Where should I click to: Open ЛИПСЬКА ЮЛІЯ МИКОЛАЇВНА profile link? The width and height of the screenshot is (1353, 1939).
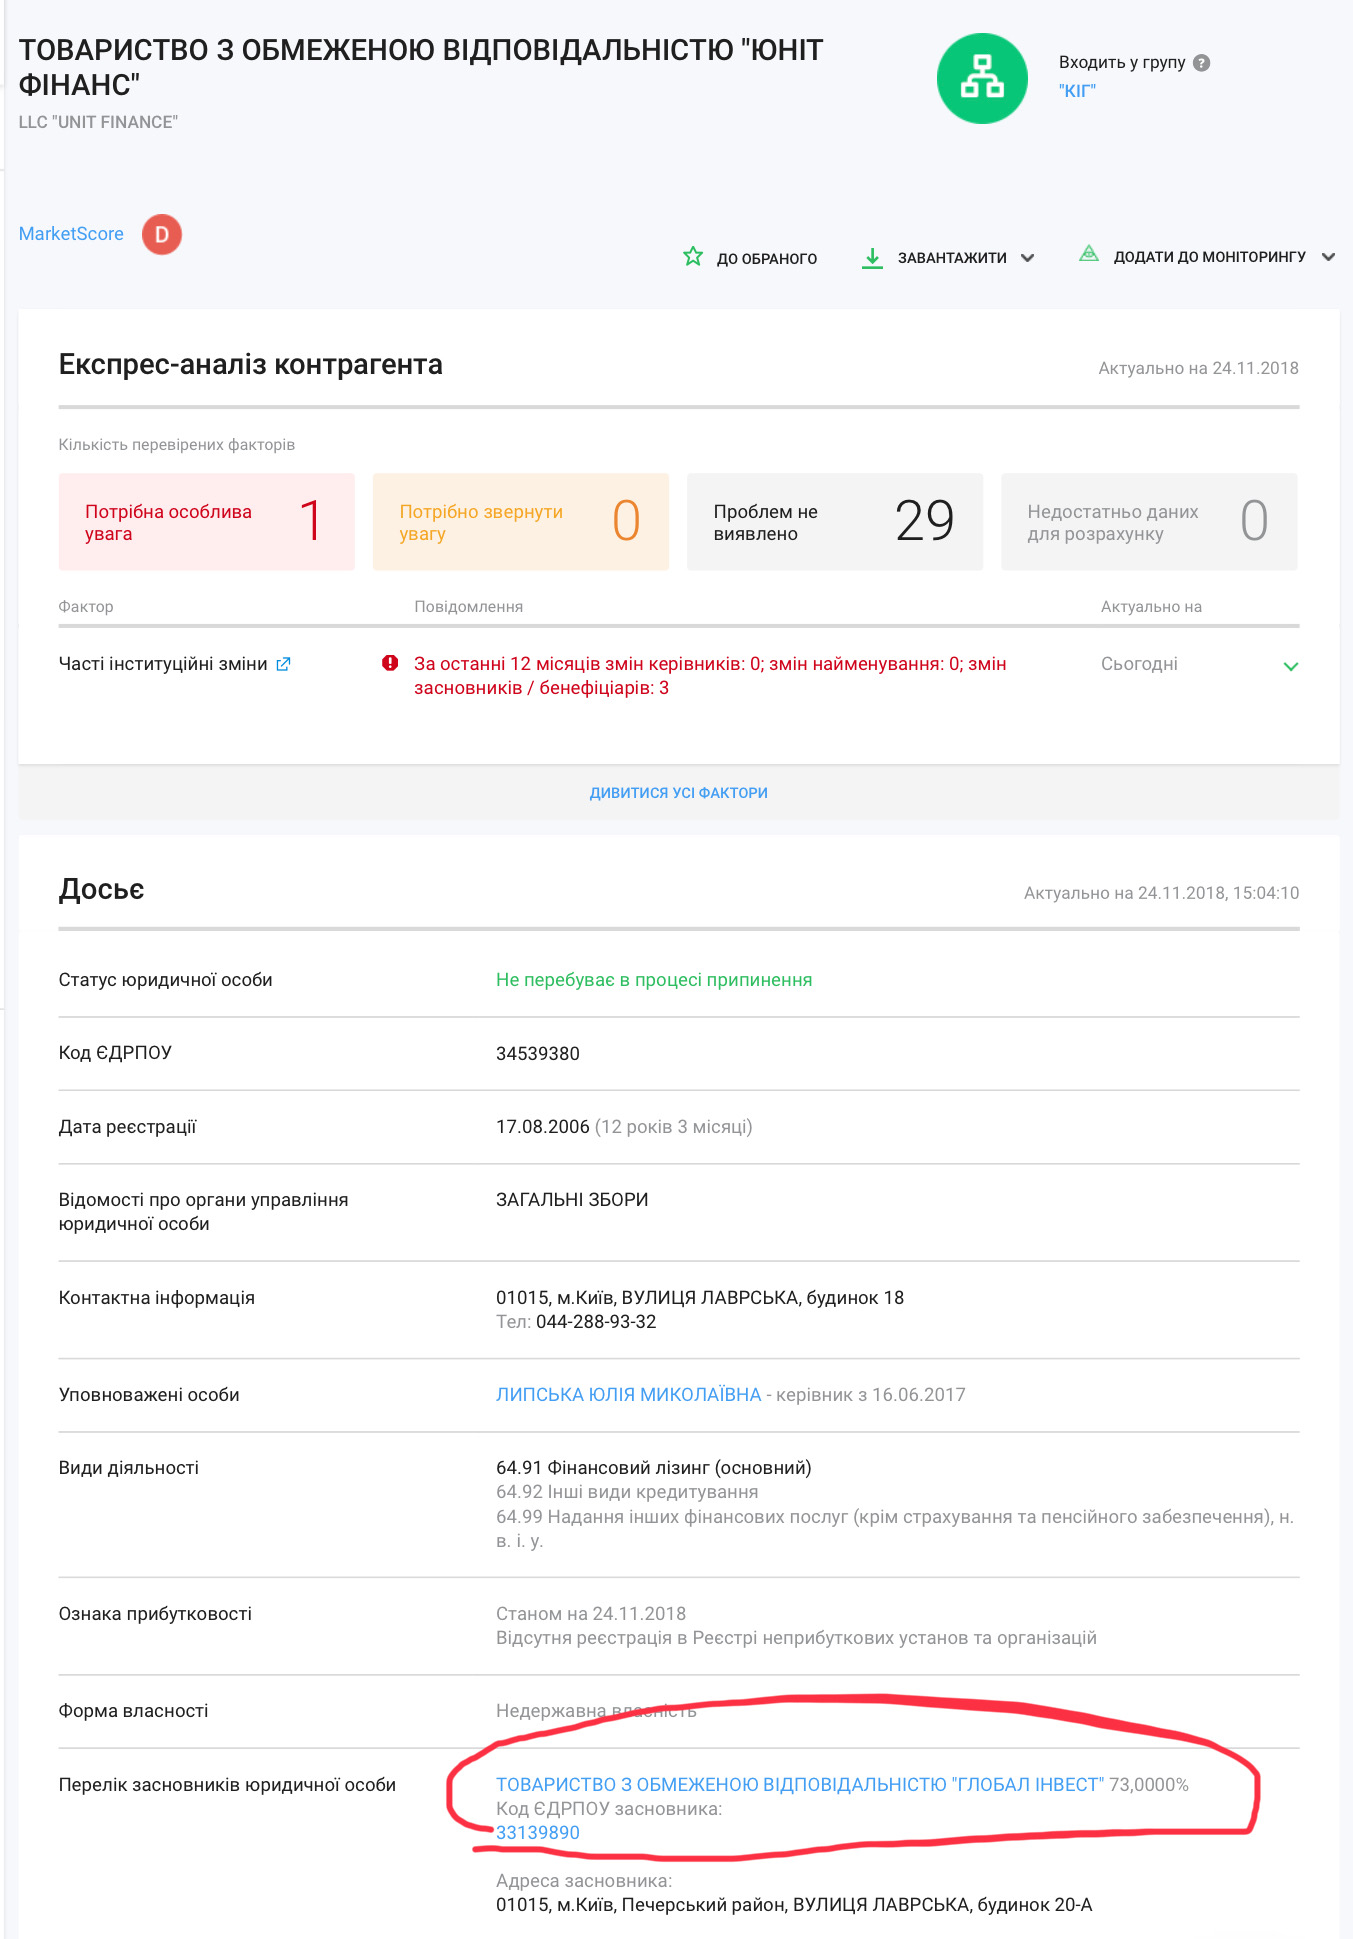[628, 1395]
